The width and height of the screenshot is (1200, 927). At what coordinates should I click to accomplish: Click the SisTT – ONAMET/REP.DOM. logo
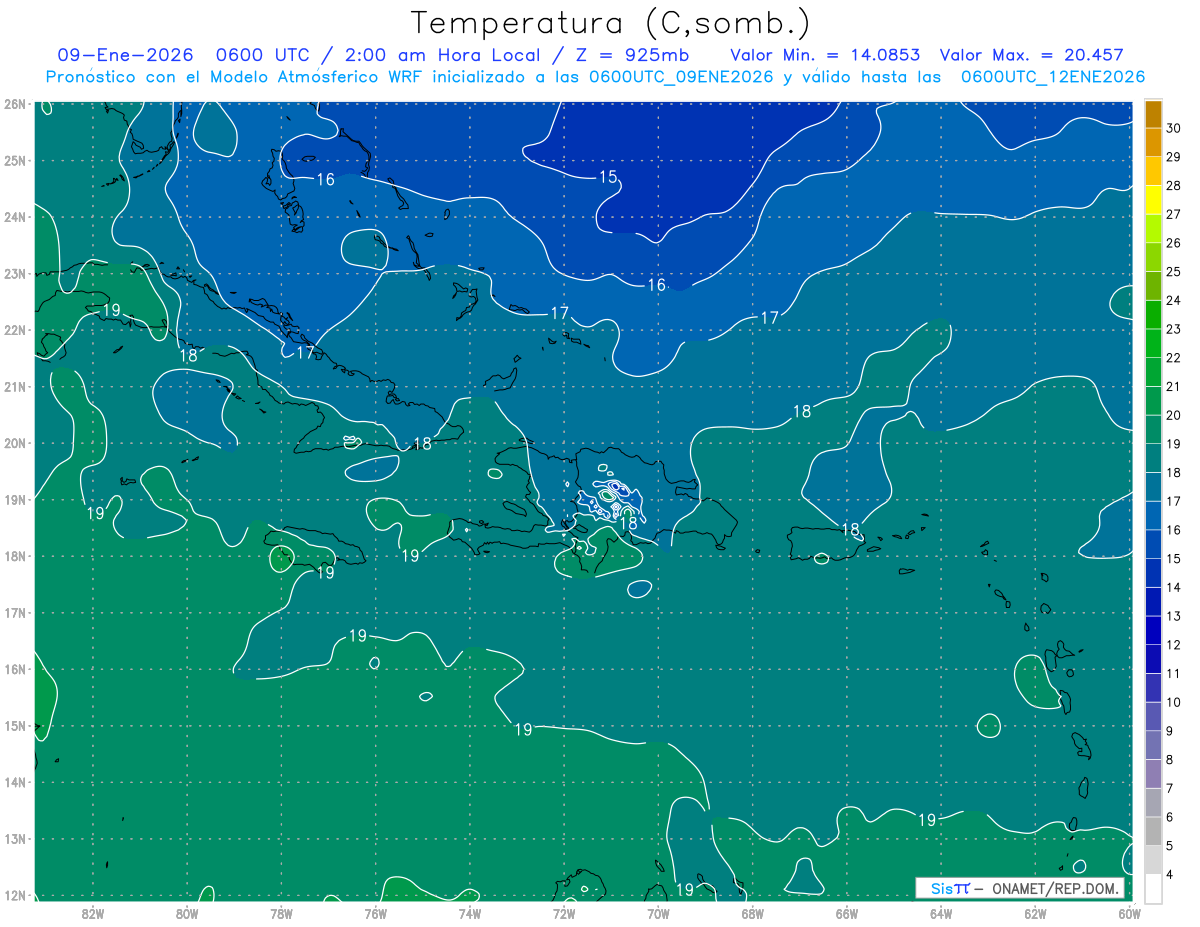pos(1021,888)
